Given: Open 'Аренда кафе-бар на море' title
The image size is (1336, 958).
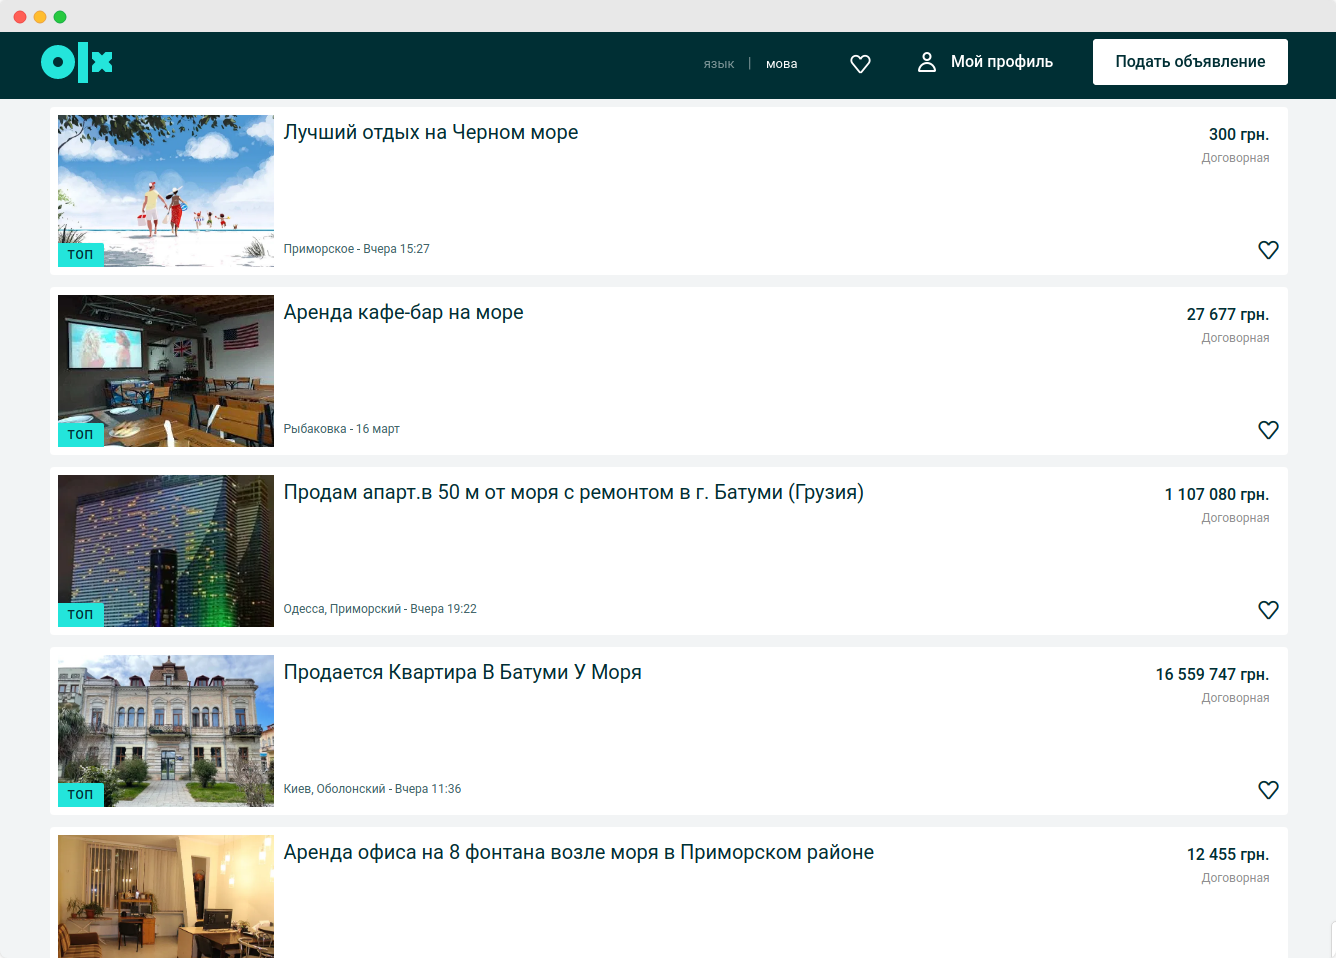Looking at the screenshot, I should coord(404,312).
